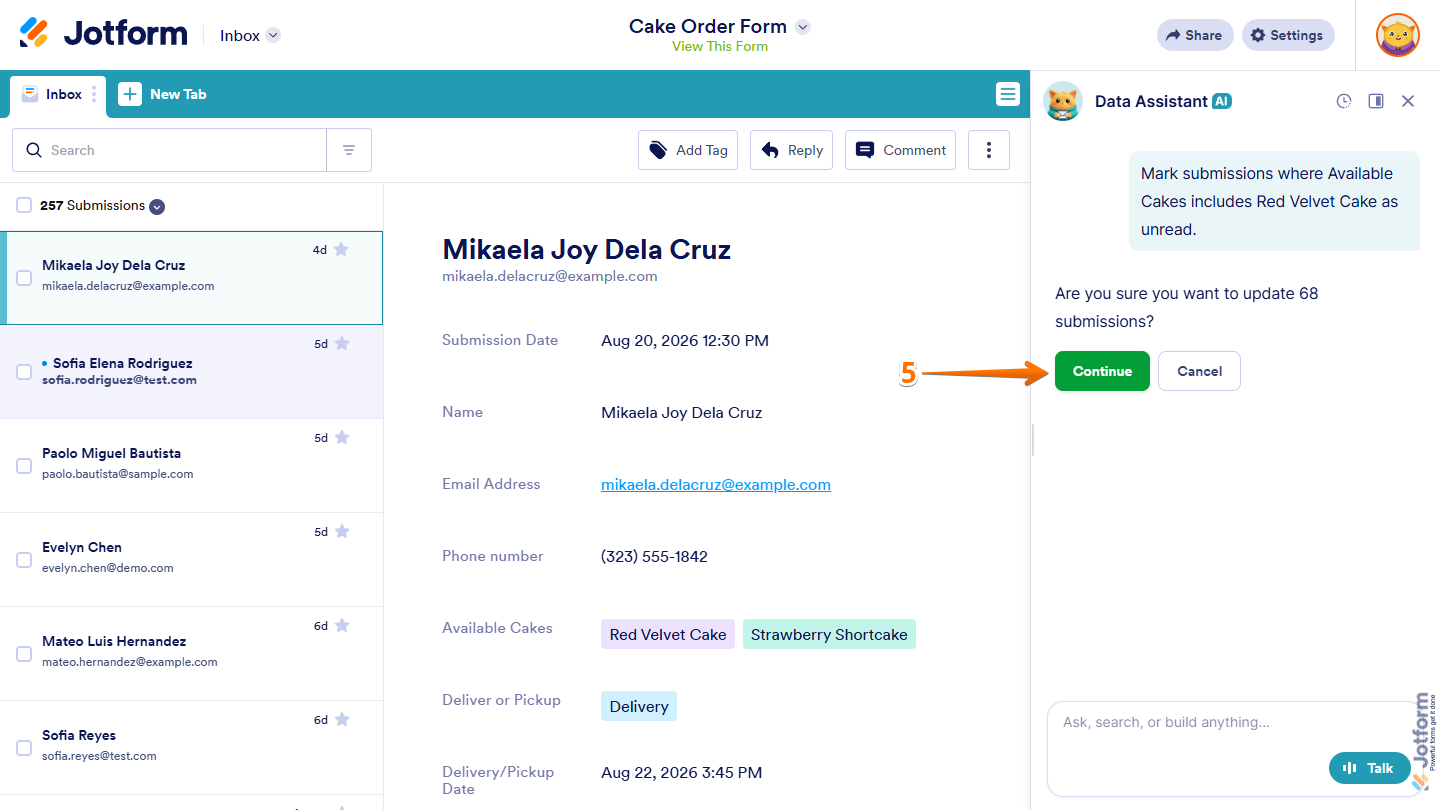Click the Delivery tag
Screen dimensions: 1440x810
639,706
